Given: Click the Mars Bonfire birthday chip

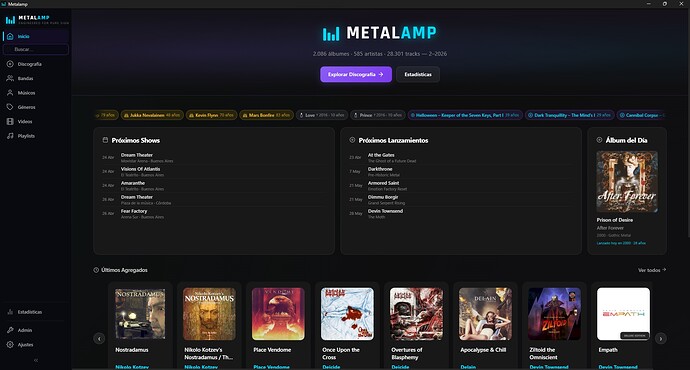Looking at the screenshot, I should click(x=266, y=115).
